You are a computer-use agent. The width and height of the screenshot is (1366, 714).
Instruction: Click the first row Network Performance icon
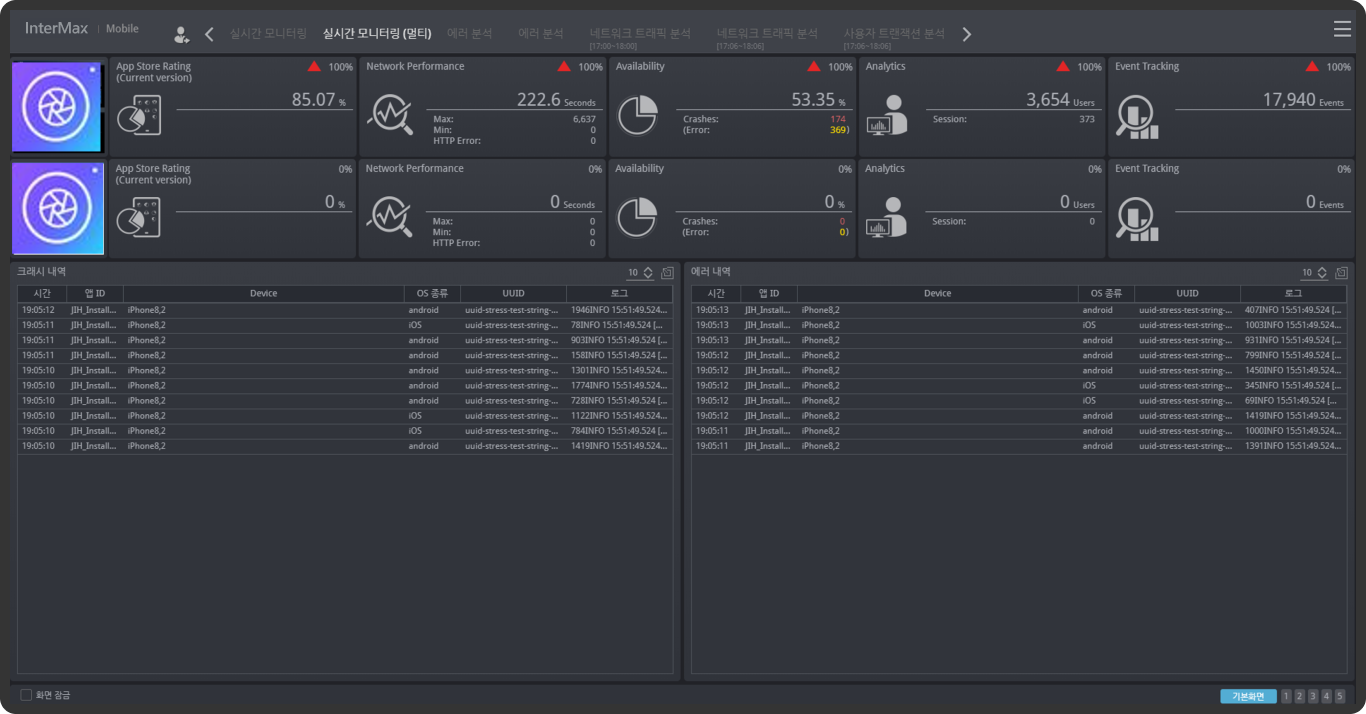389,115
